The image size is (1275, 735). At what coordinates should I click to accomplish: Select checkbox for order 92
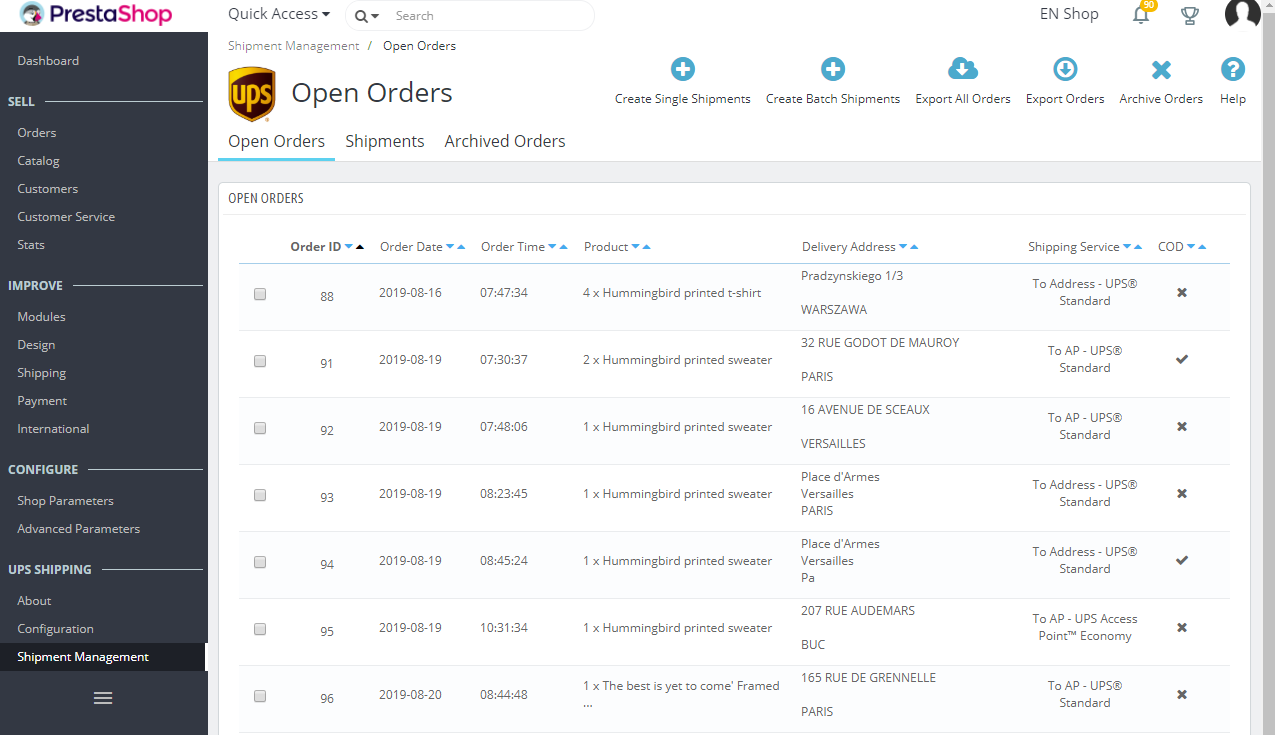pyautogui.click(x=260, y=428)
